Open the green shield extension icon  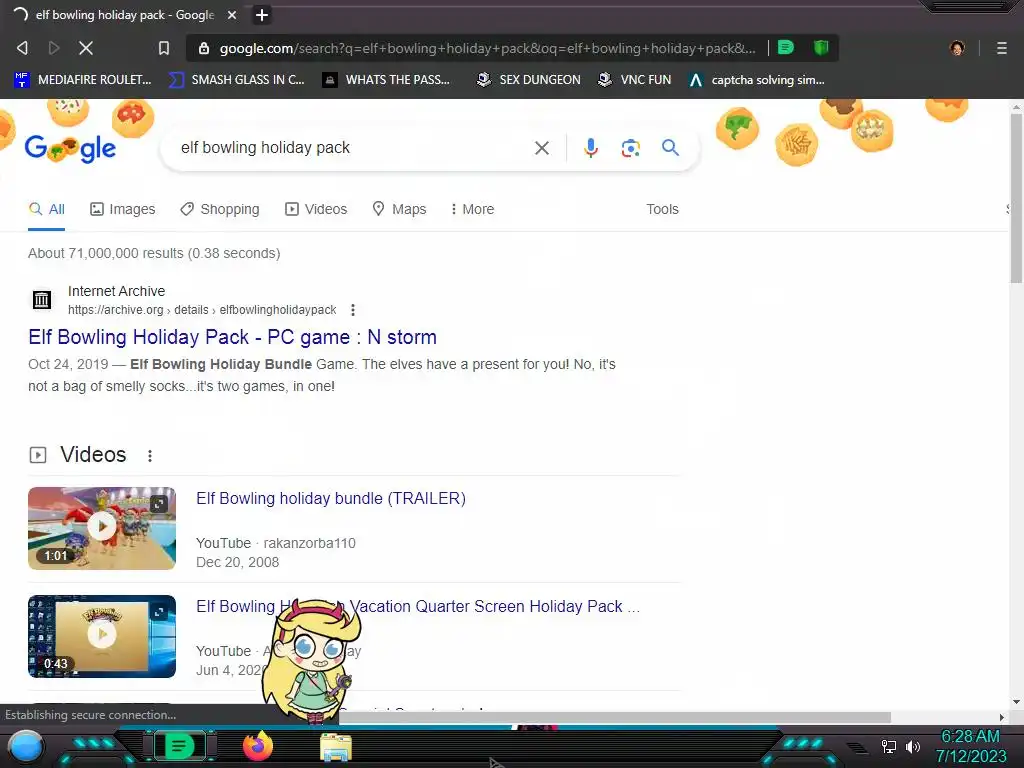pyautogui.click(x=821, y=47)
